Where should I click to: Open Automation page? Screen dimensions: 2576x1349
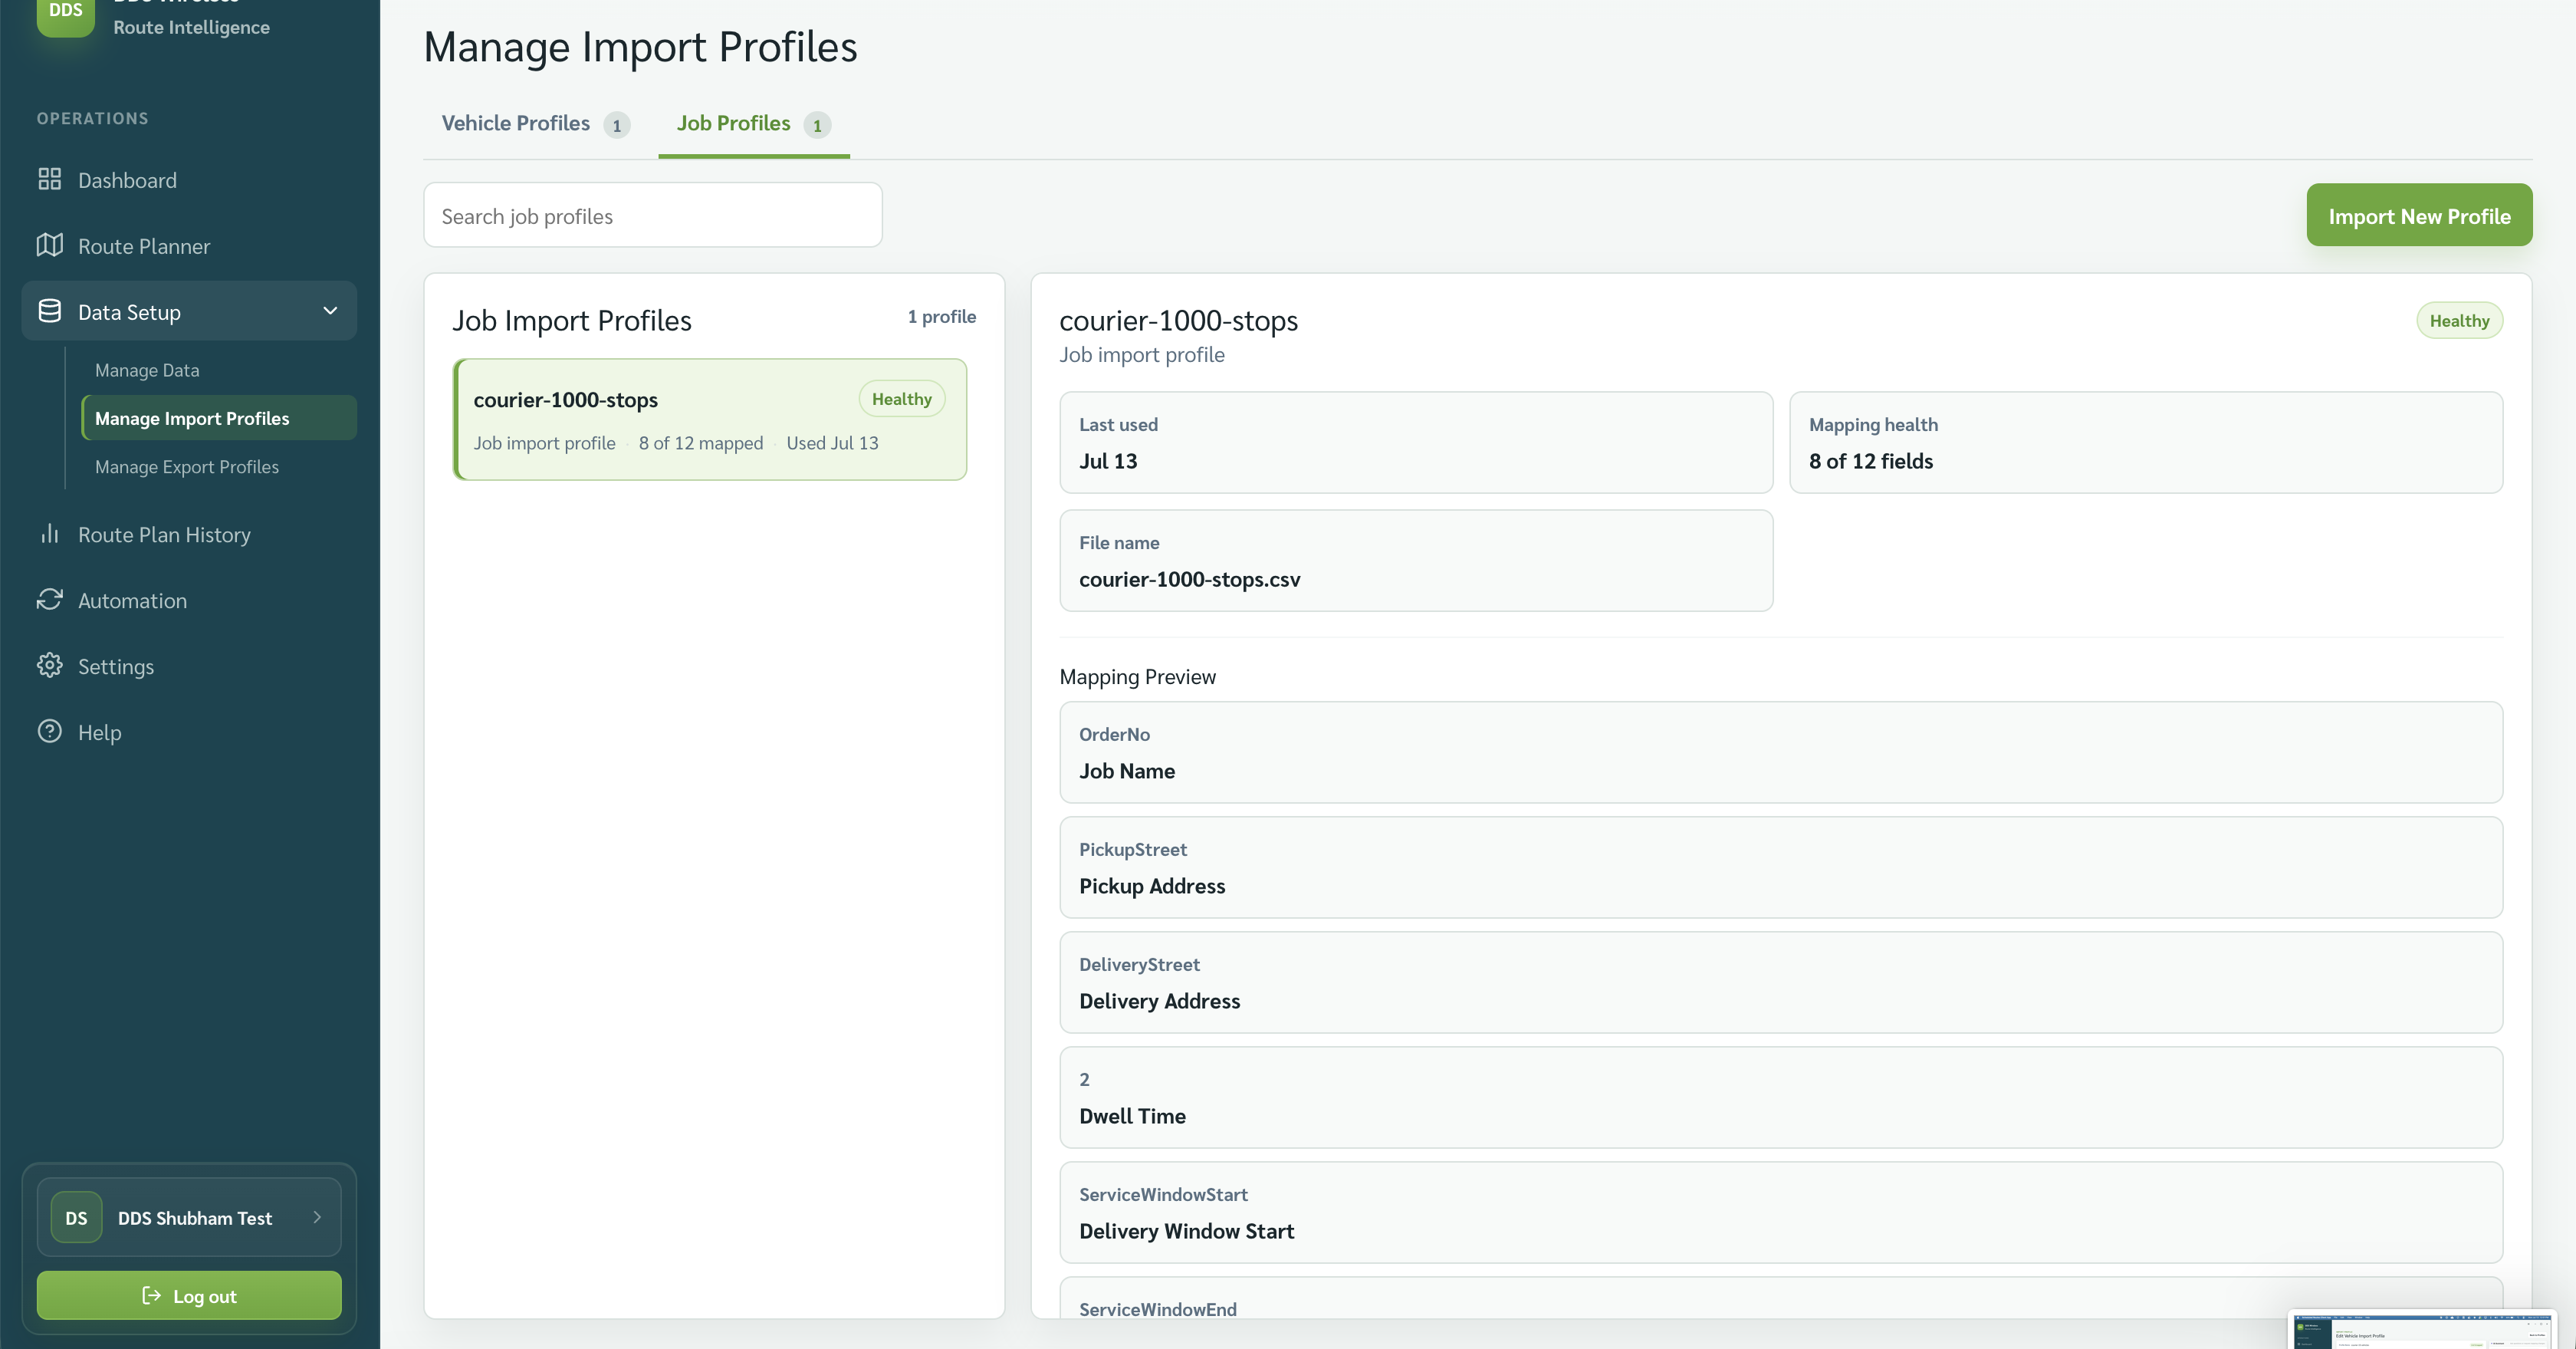[x=189, y=601]
